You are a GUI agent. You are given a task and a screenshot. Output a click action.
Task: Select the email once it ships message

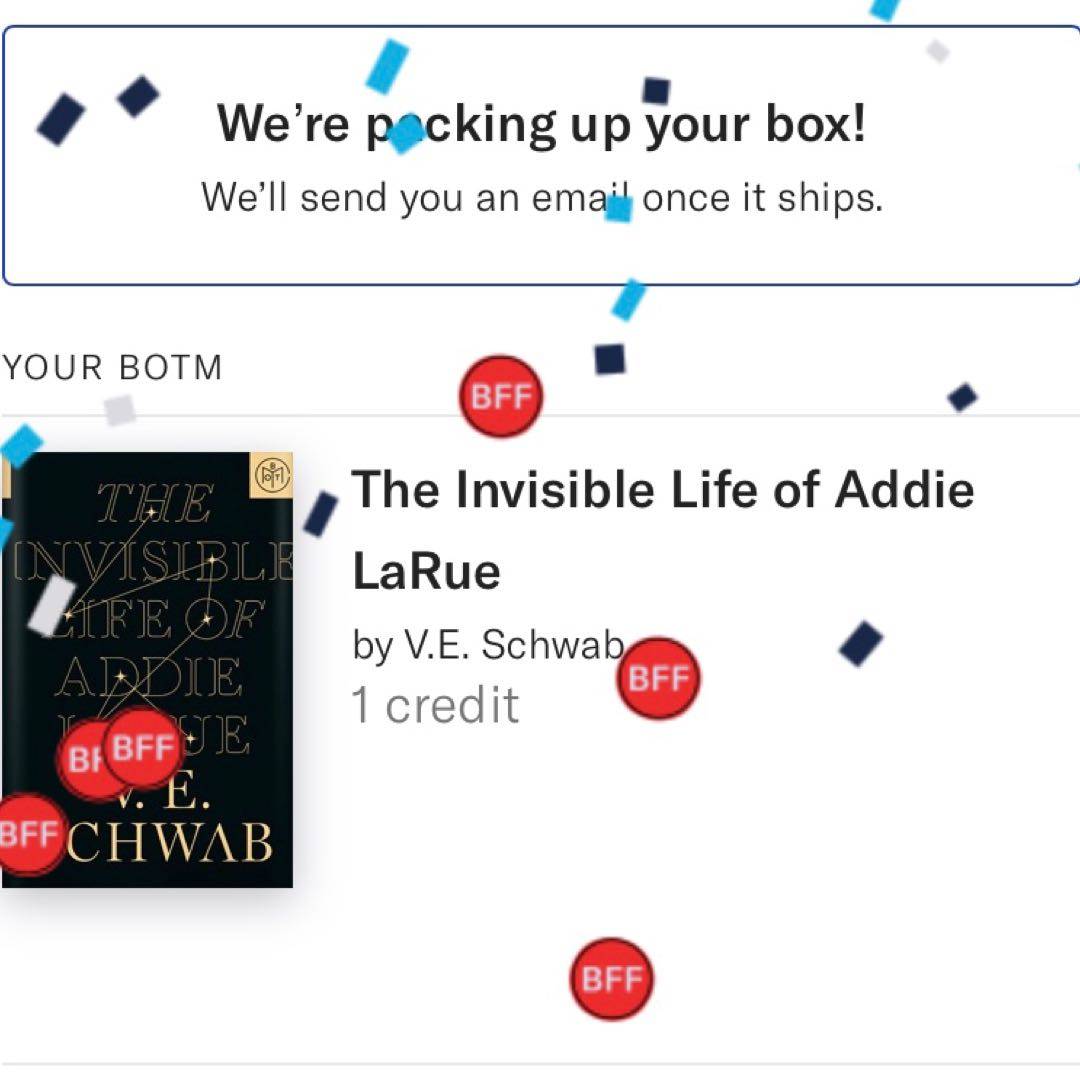[x=541, y=197]
